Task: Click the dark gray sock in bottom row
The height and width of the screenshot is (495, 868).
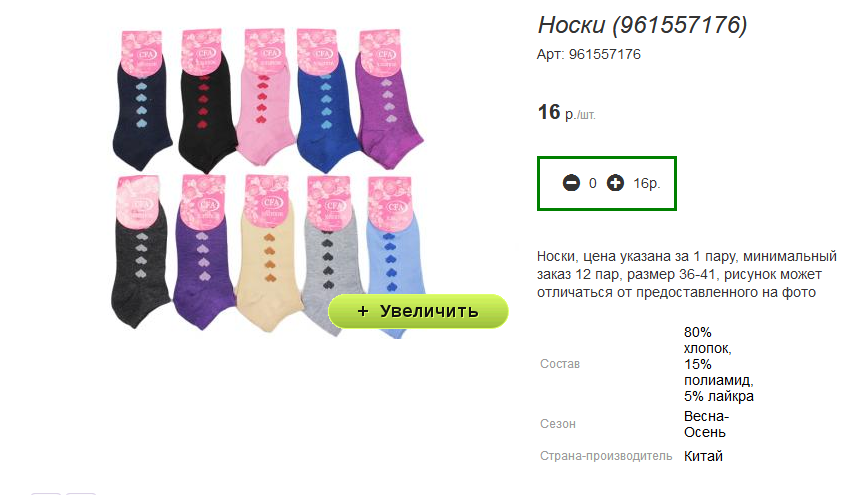Action: [x=140, y=252]
